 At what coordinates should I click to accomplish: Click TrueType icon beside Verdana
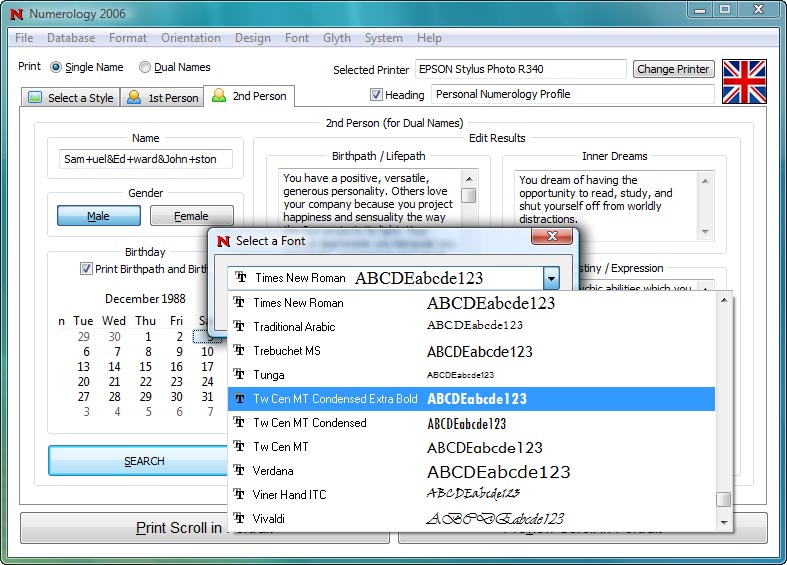(x=239, y=470)
